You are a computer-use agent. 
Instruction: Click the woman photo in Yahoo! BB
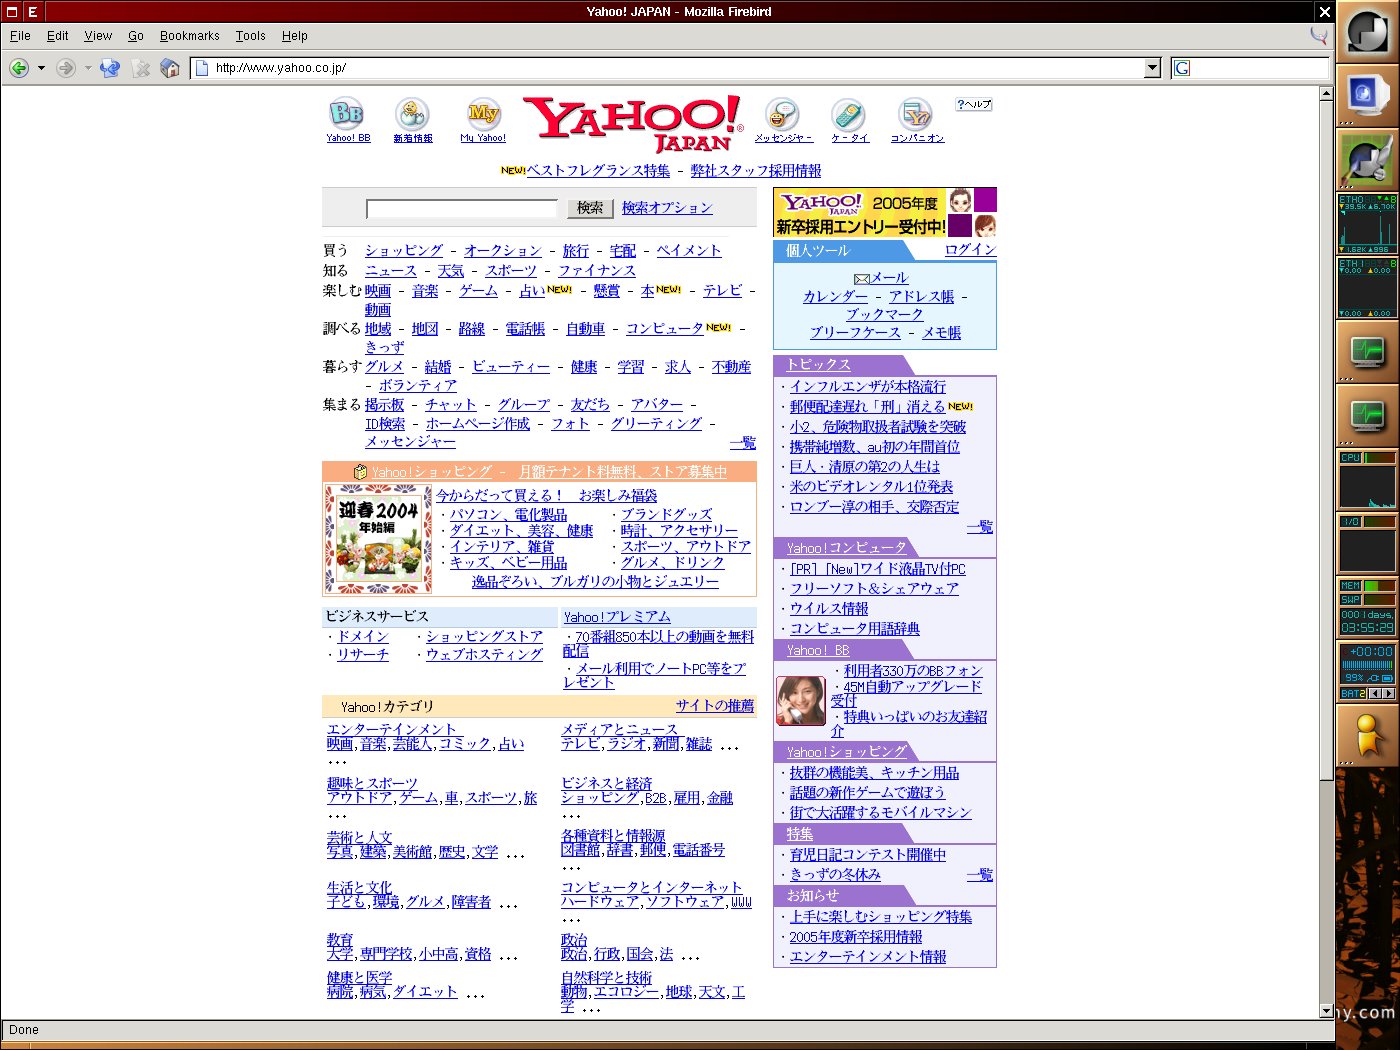pos(800,701)
